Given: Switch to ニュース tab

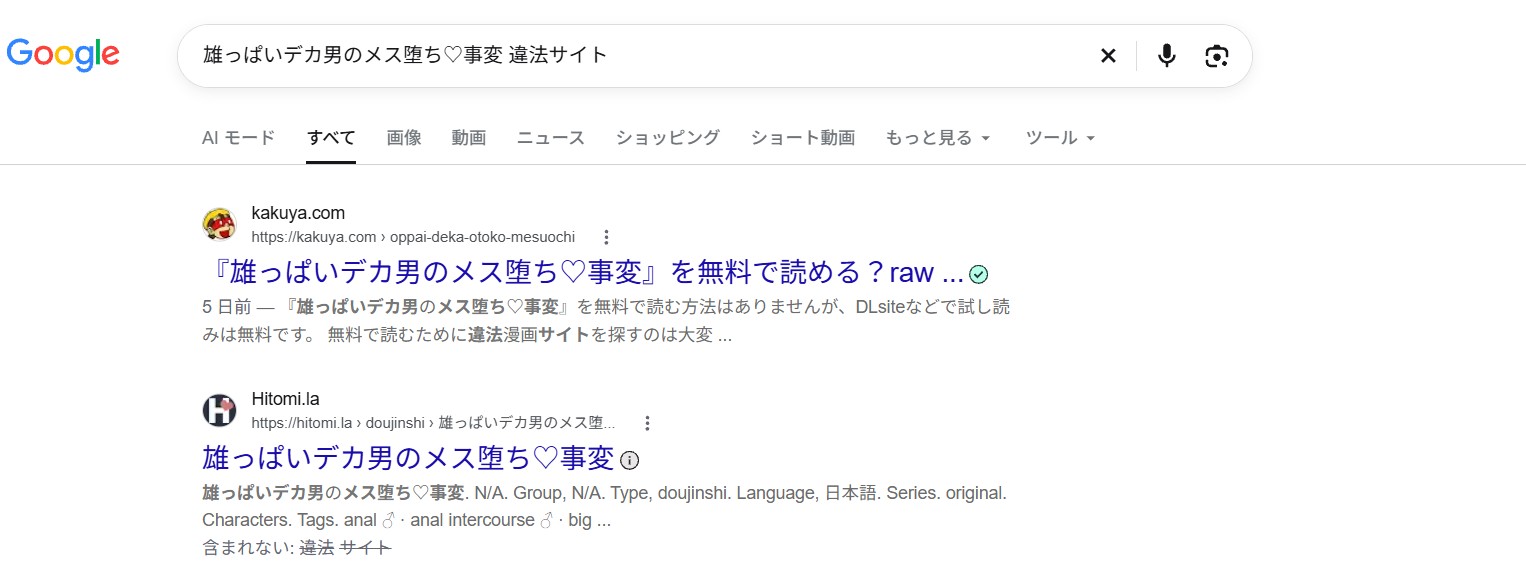Looking at the screenshot, I should (x=550, y=138).
